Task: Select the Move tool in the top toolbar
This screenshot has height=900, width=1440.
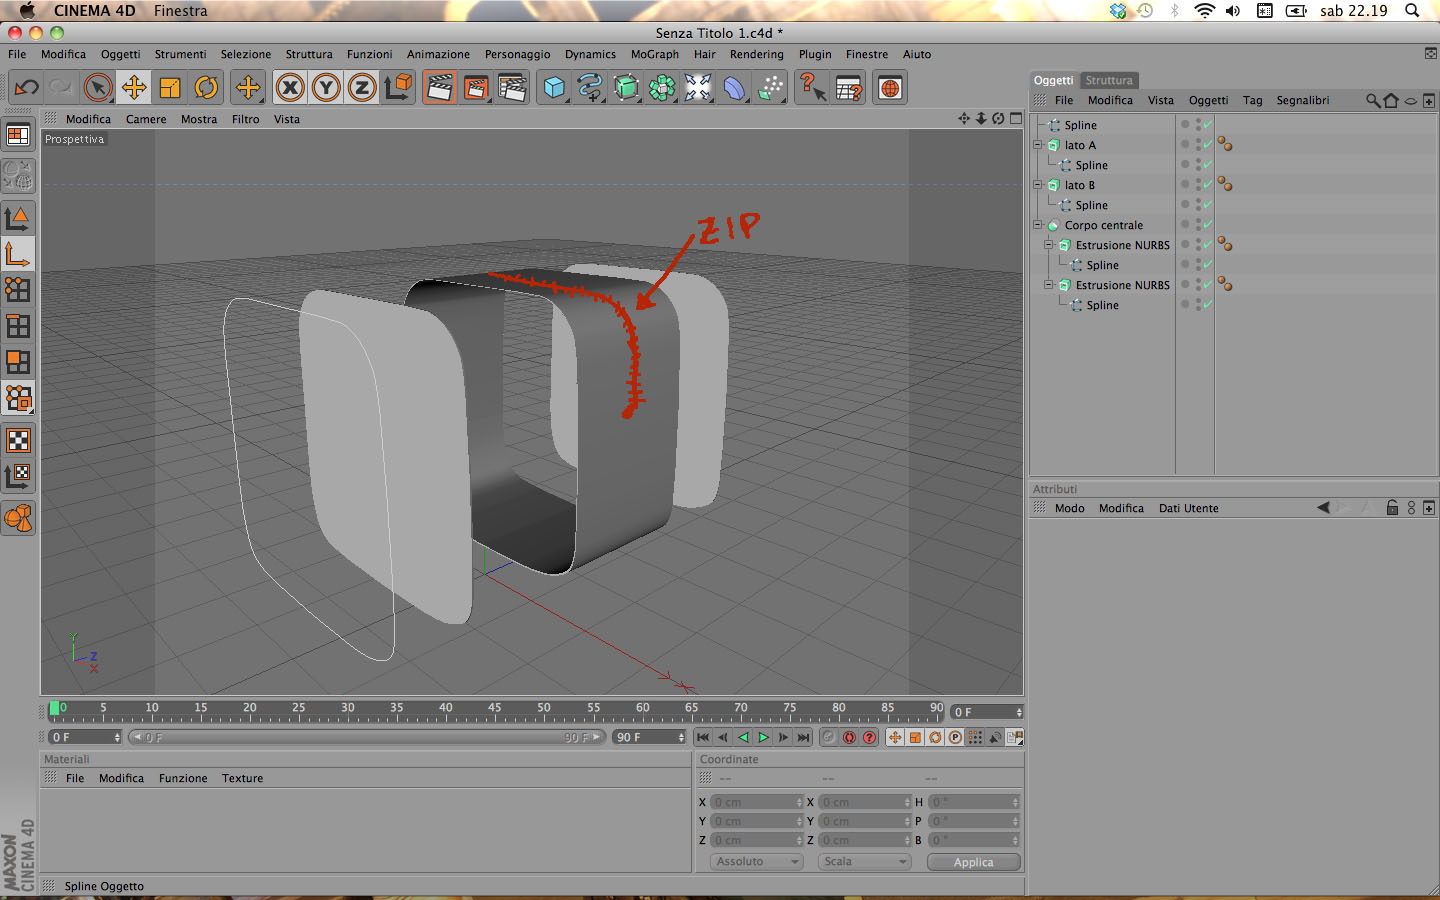Action: point(133,88)
